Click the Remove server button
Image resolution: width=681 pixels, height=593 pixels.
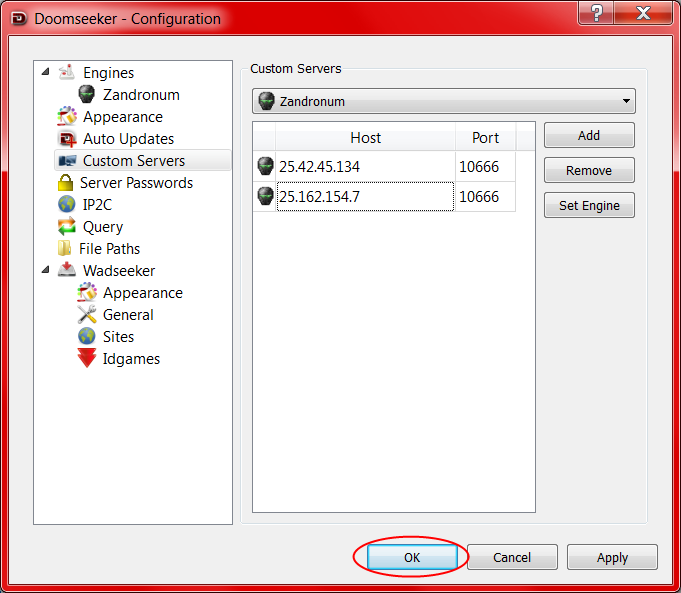(589, 170)
